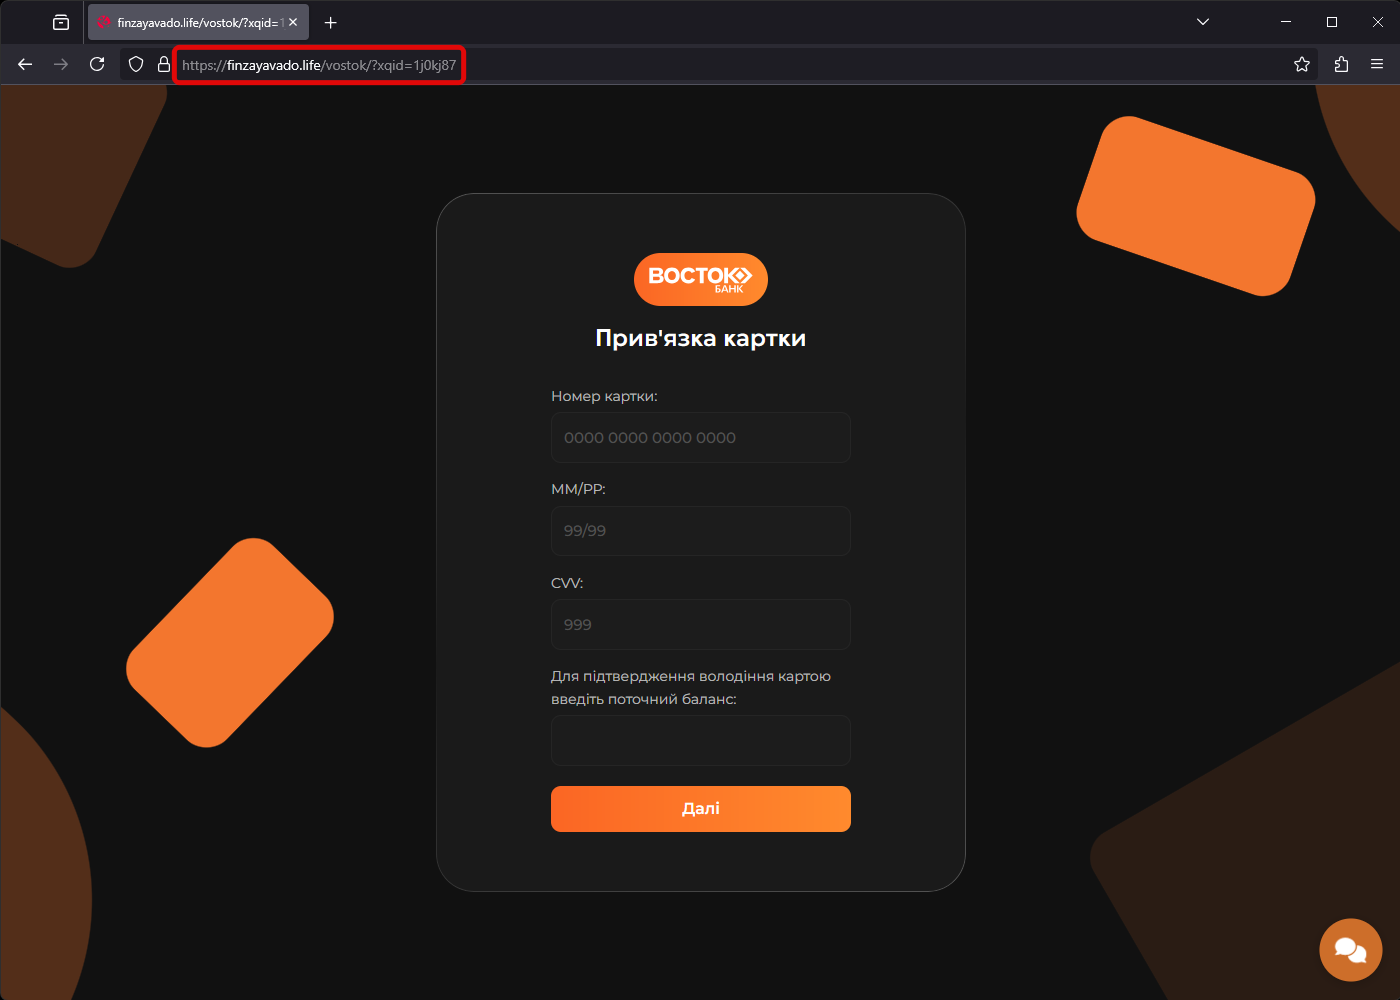Close the finzayavado.life tab
This screenshot has height=1000, width=1400.
293,22
